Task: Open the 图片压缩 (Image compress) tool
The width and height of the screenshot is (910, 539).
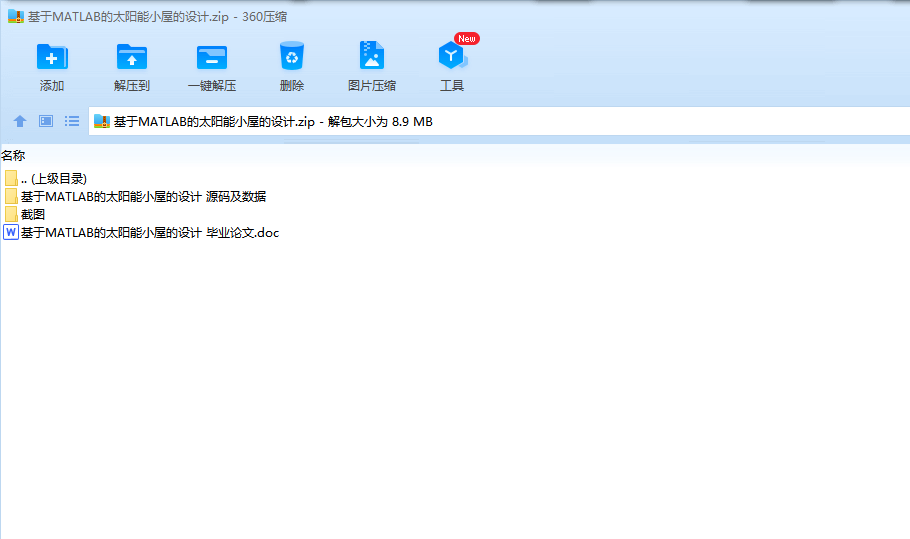Action: [x=371, y=56]
